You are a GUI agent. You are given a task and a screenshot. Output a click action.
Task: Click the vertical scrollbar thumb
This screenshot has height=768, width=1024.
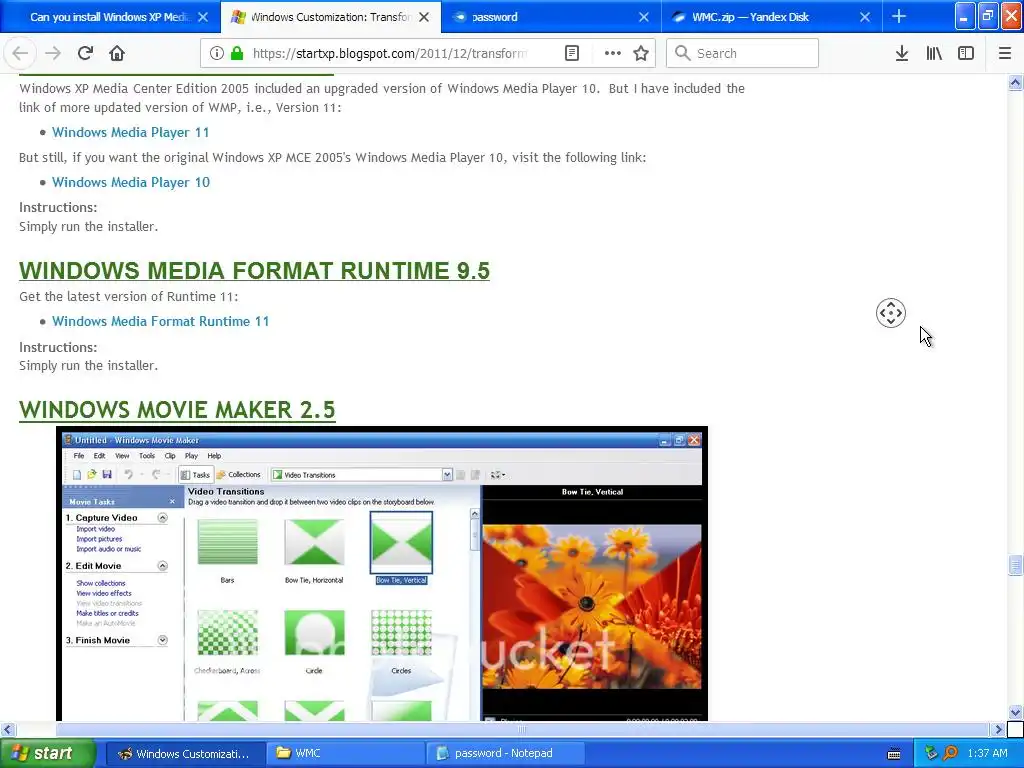point(1015,565)
